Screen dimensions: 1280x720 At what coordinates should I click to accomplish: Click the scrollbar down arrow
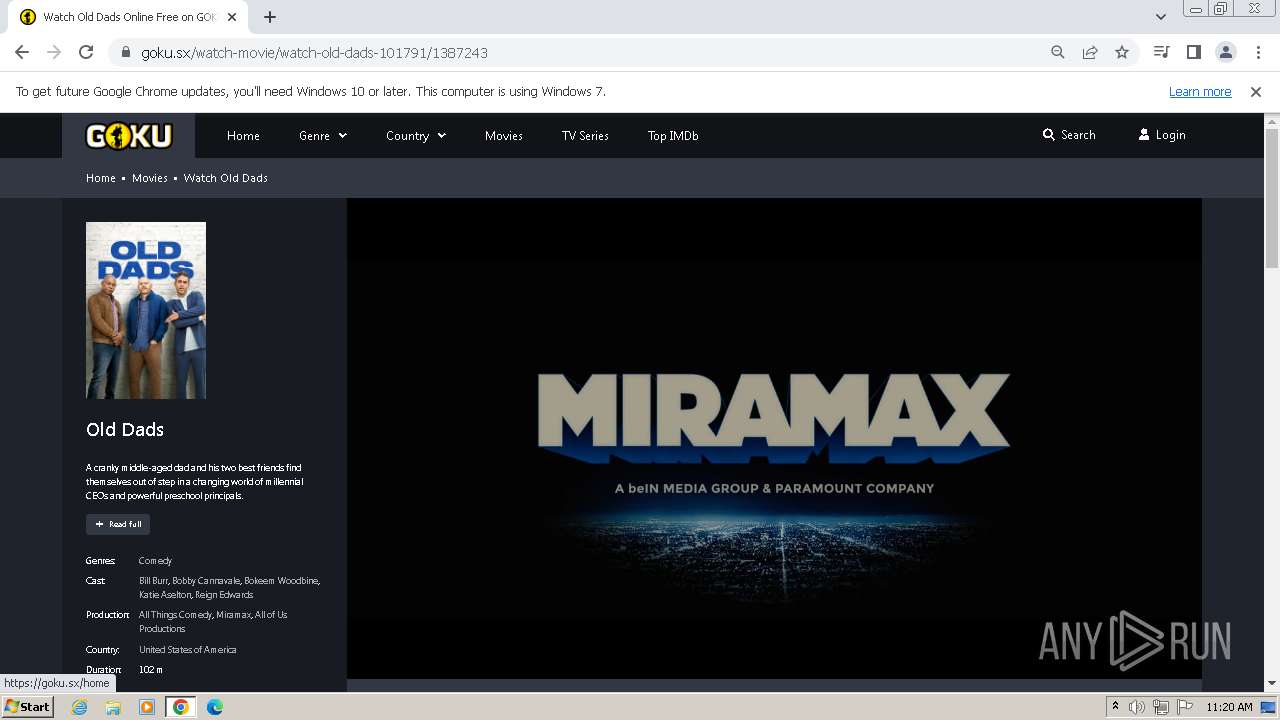(x=1272, y=684)
